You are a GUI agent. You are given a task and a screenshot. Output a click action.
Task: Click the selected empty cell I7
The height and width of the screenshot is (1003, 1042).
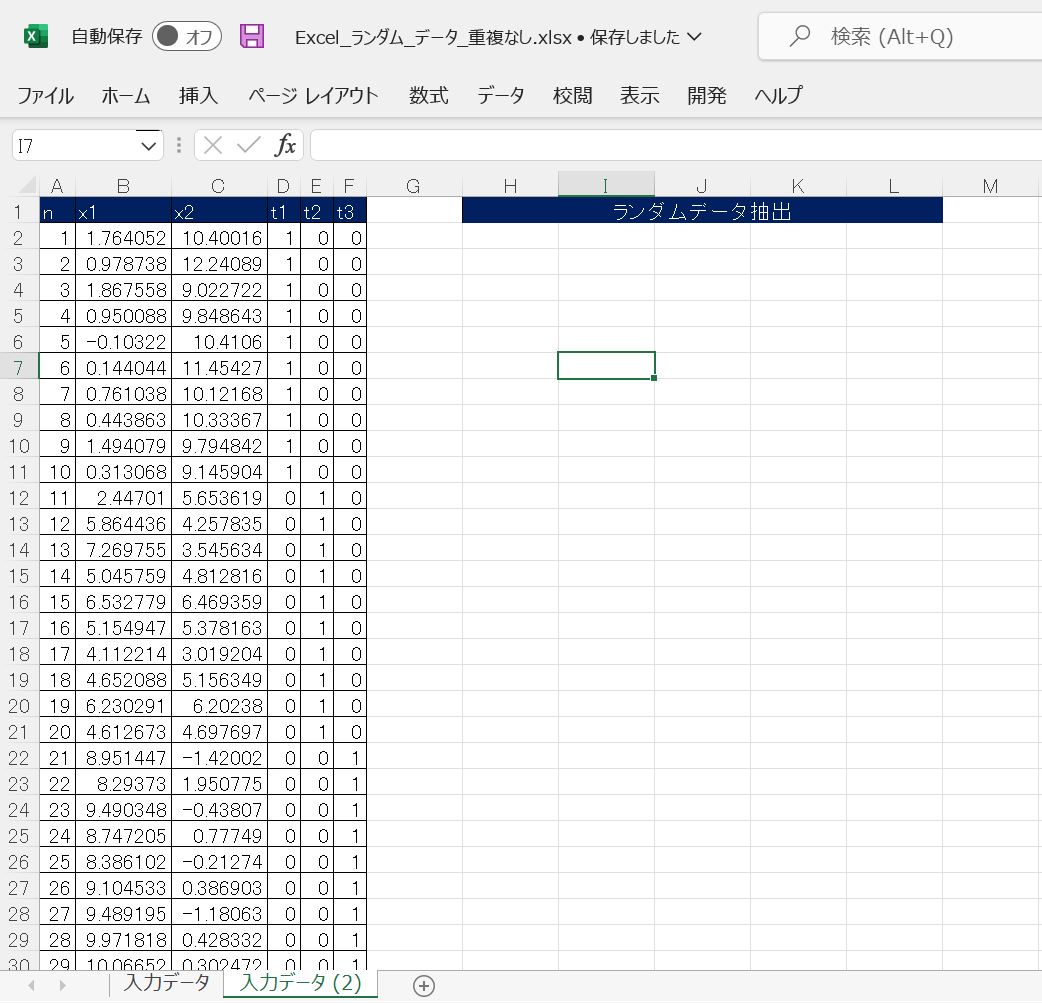tap(606, 366)
